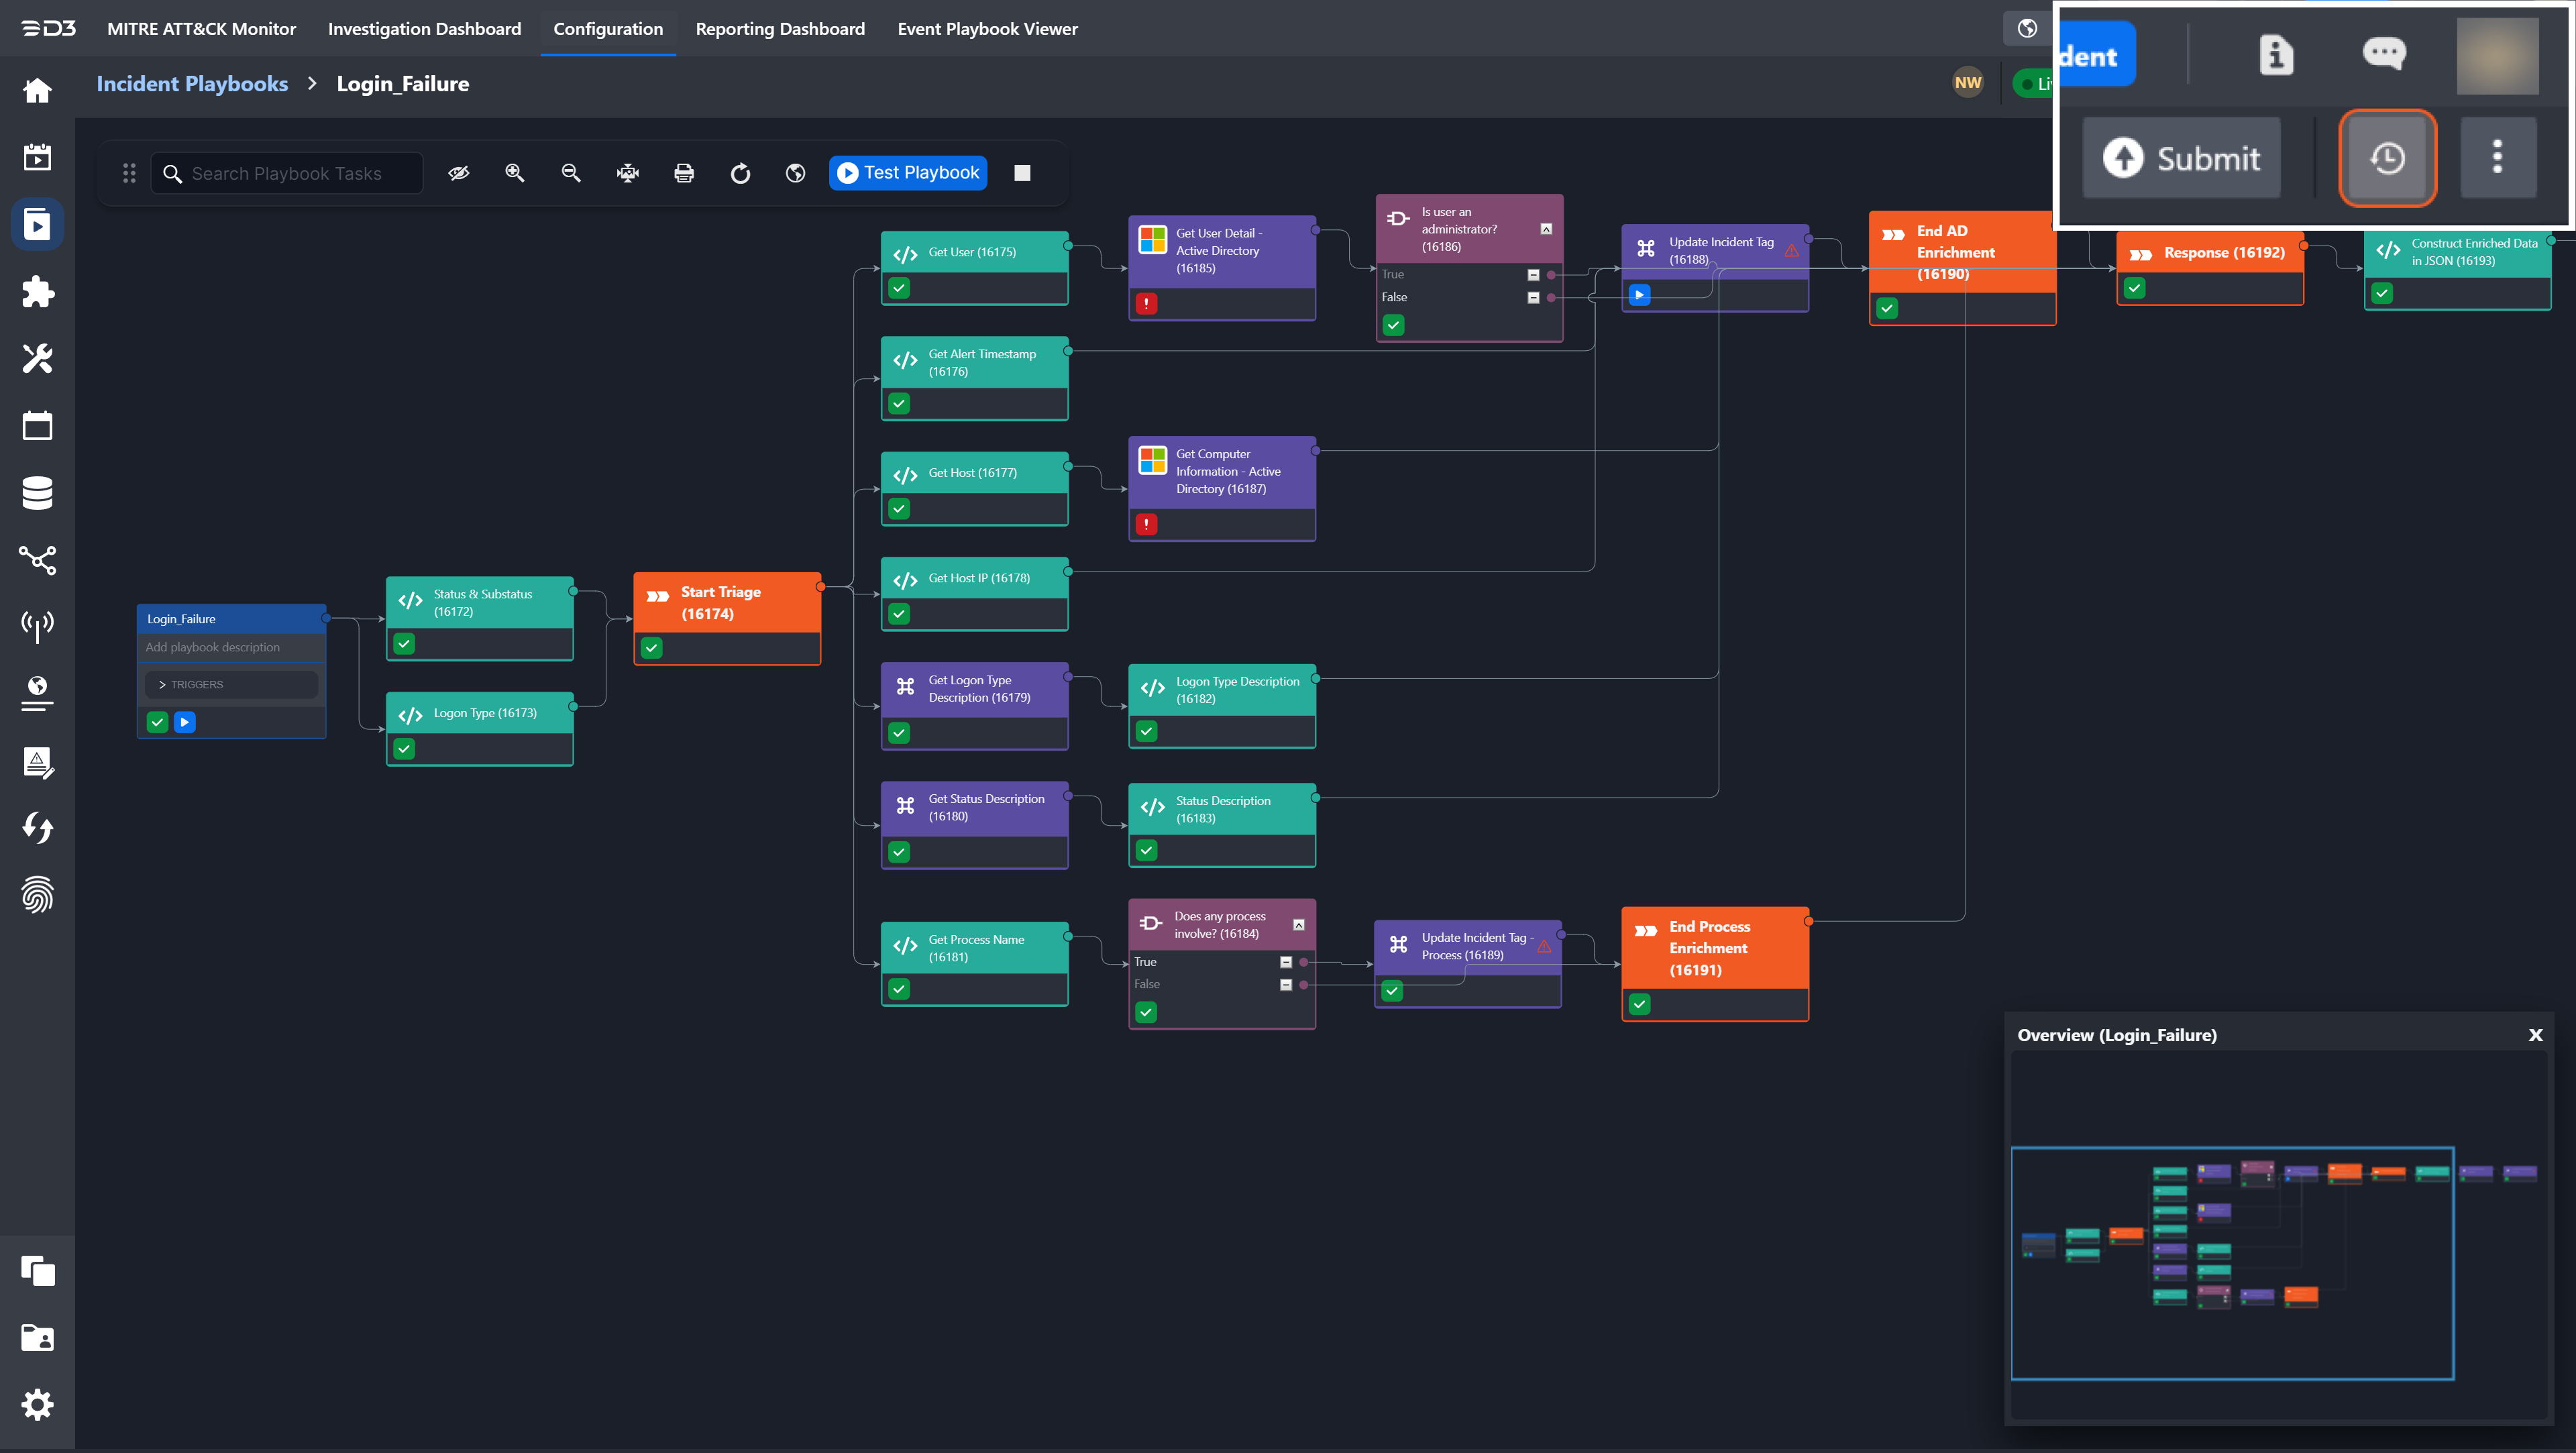Screen dimensions: 2576x1453
Task: Click green checkmark on Get User task
Action: tap(899, 288)
